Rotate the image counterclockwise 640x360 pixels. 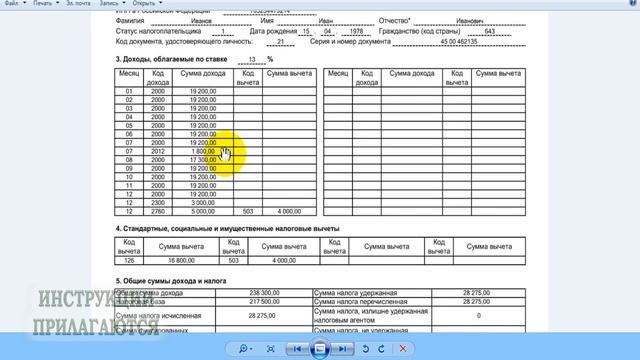(x=365, y=349)
